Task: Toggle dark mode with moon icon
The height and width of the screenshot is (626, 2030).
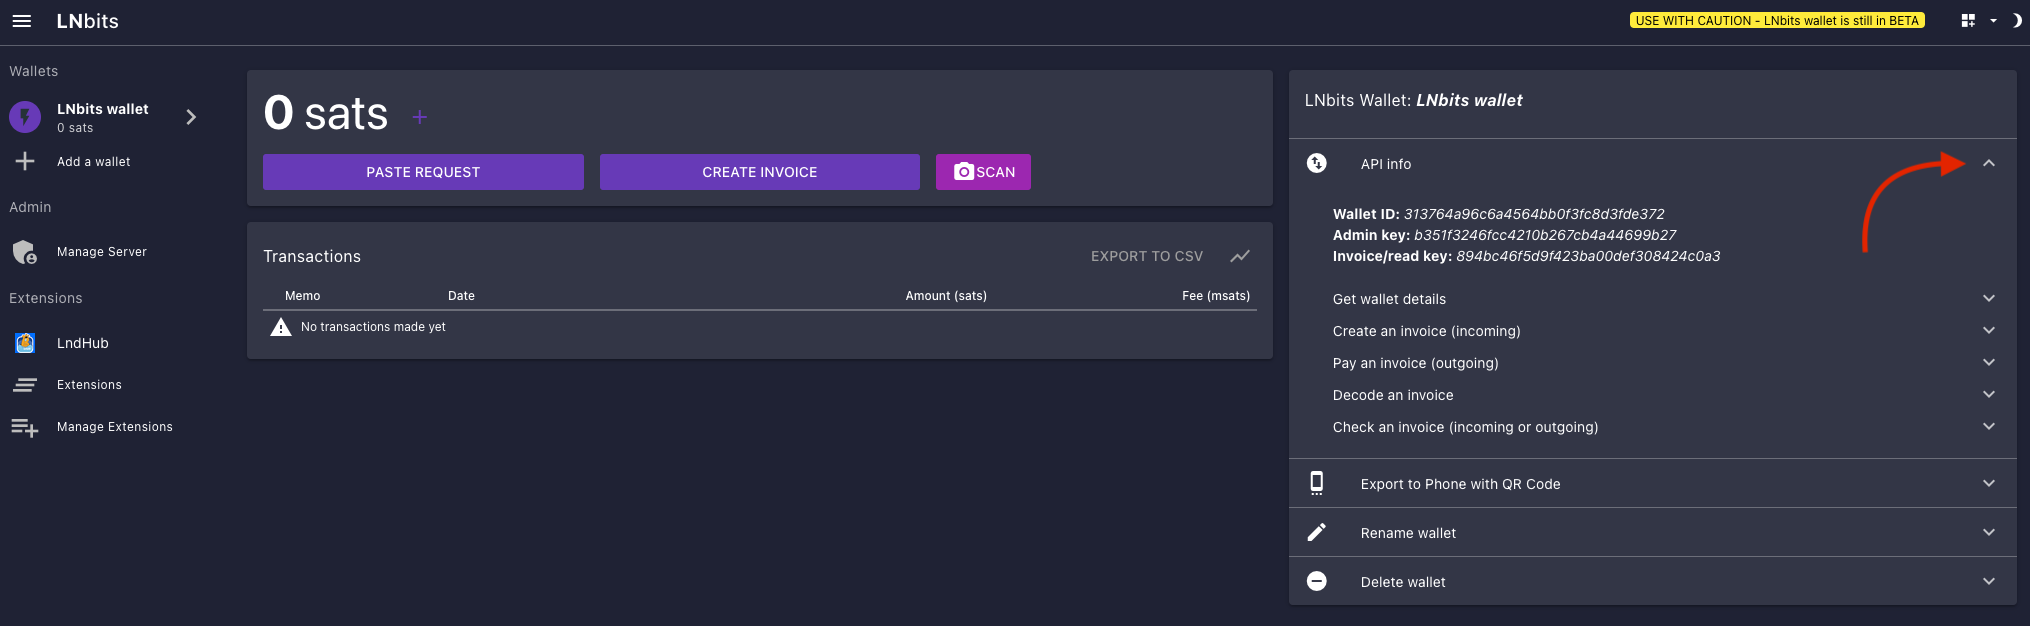Action: (x=2016, y=21)
